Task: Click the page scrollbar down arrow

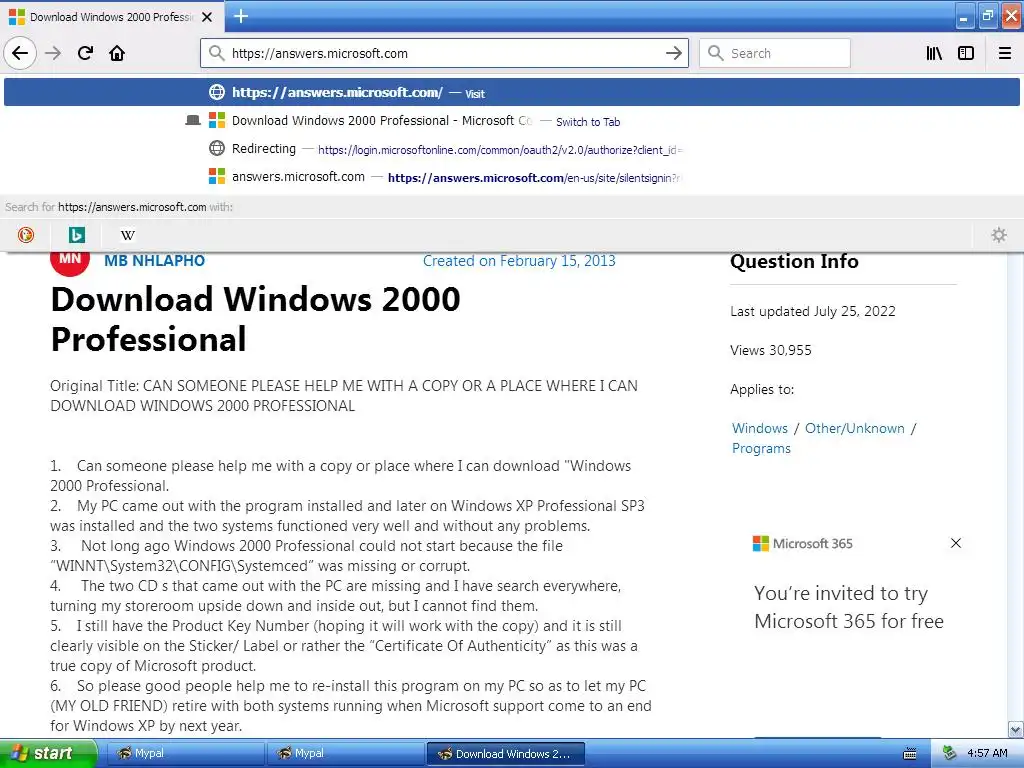Action: (x=1015, y=729)
